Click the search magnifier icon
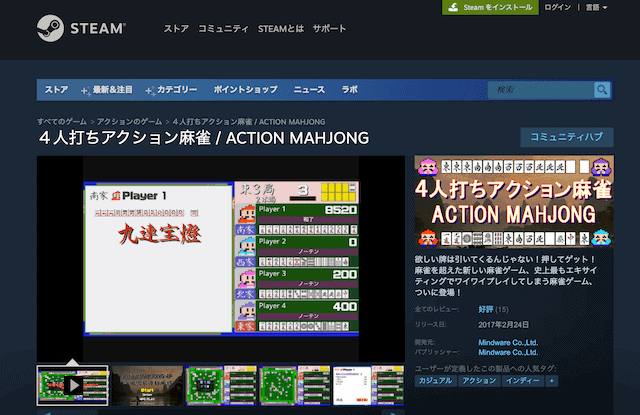The image size is (640, 415). point(602,89)
